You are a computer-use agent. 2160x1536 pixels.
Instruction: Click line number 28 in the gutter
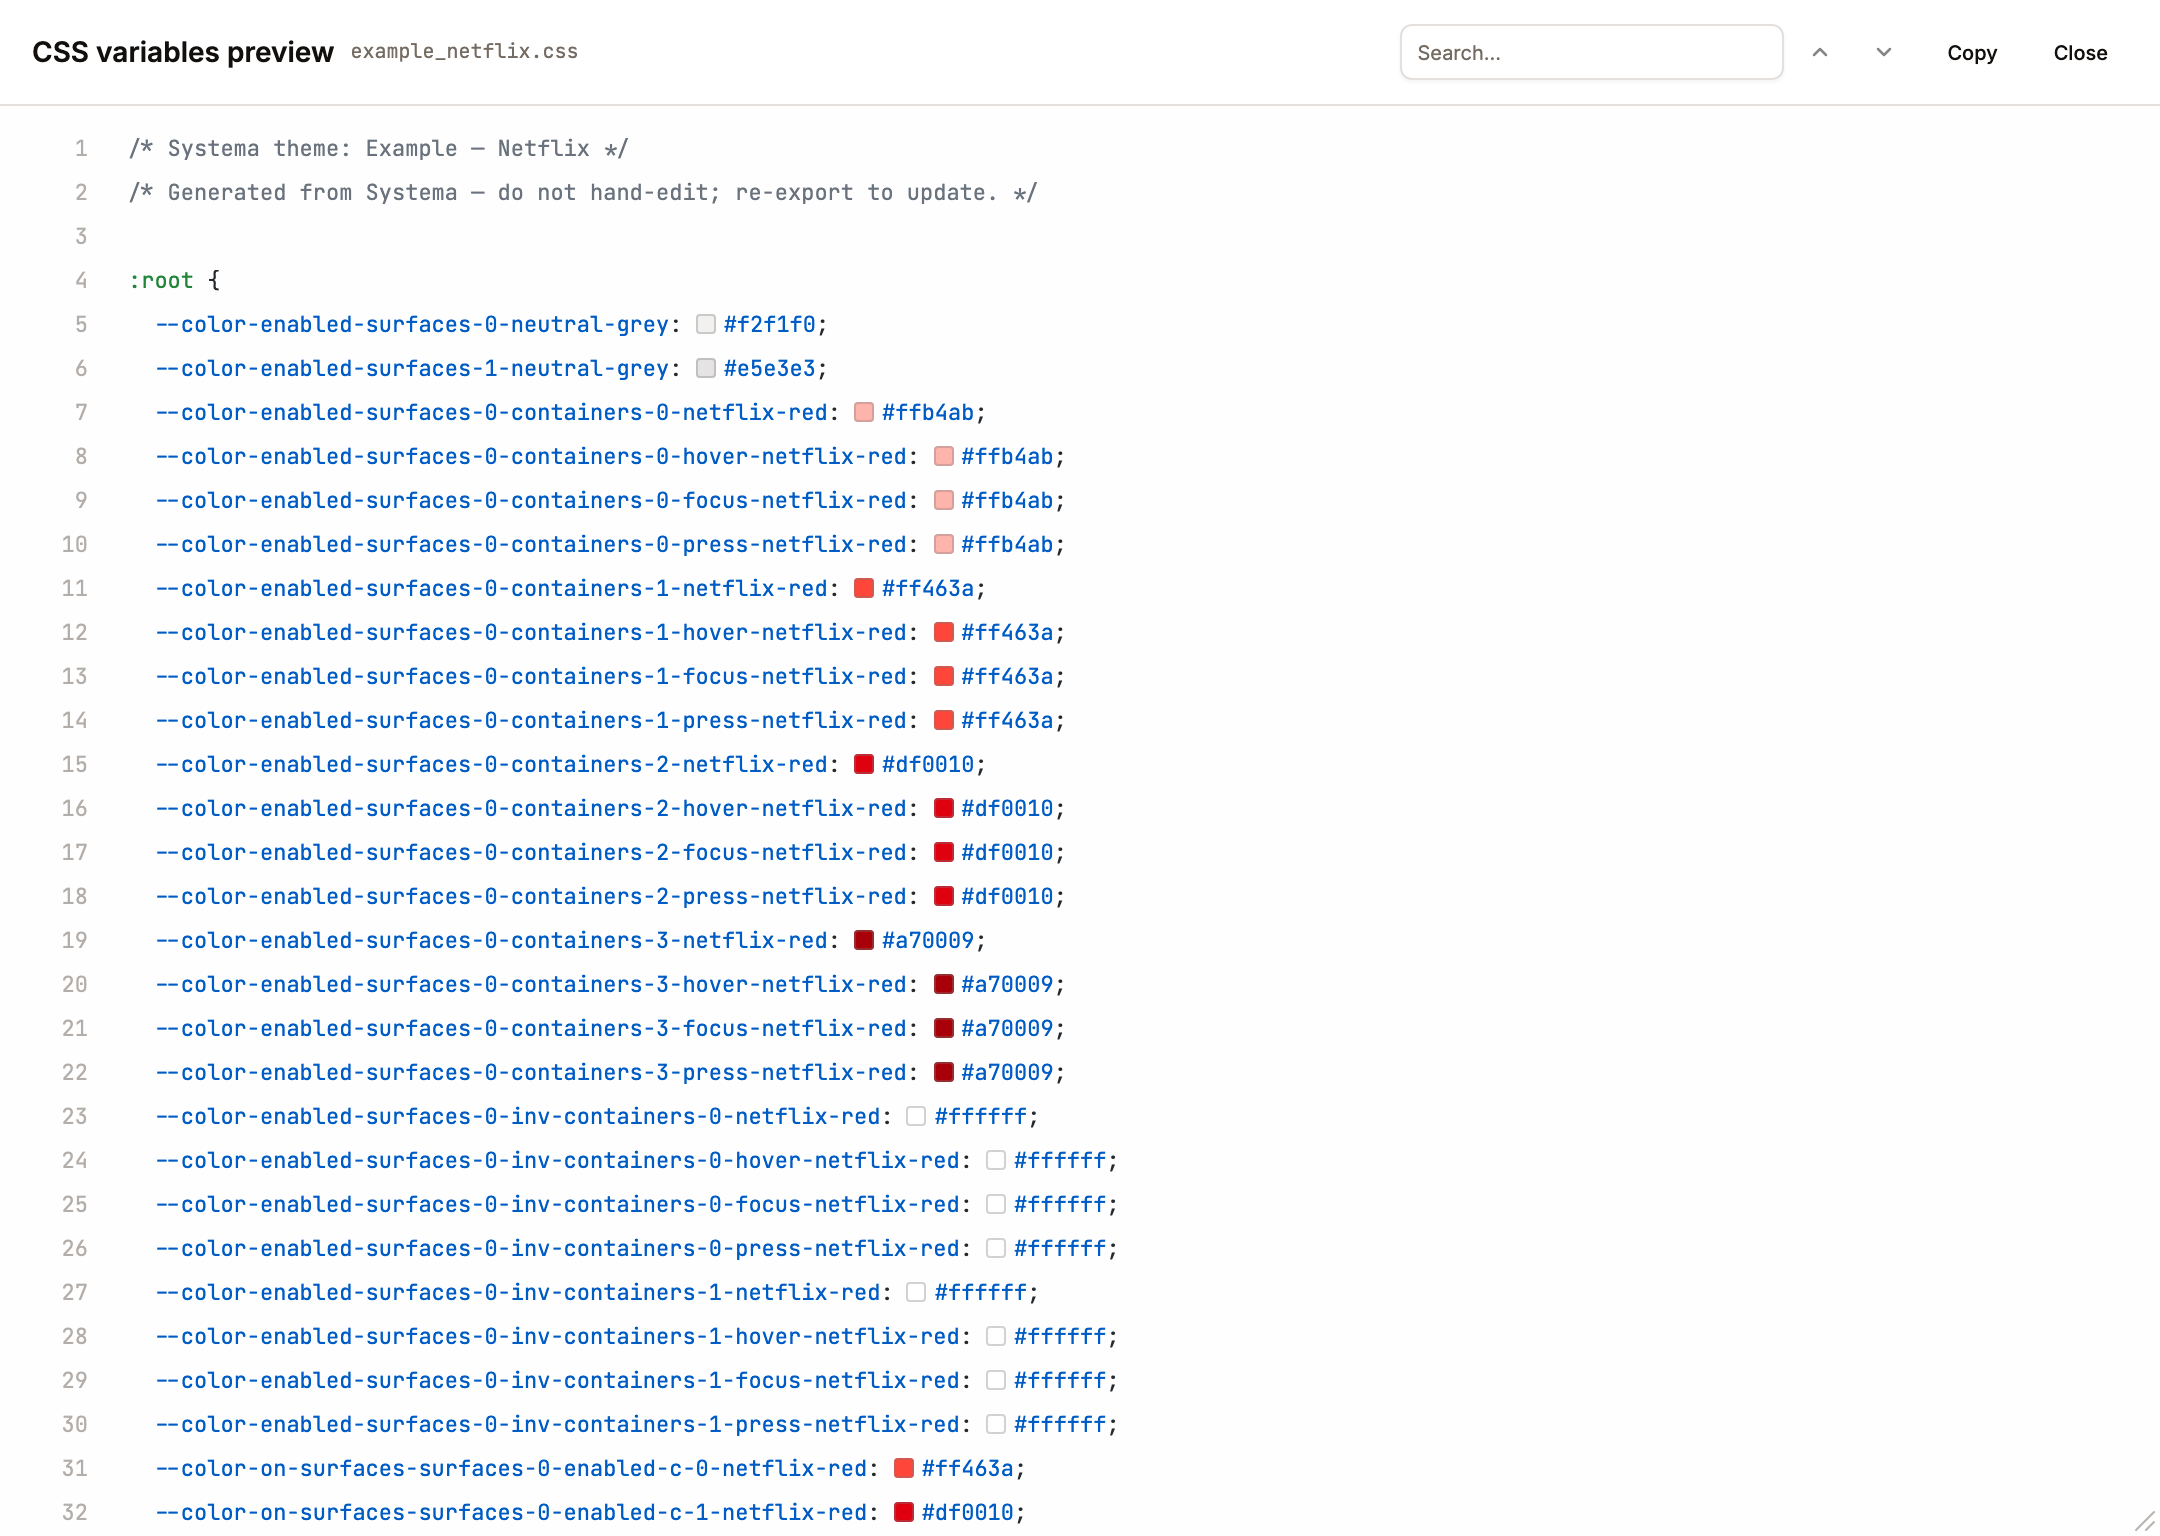(x=75, y=1336)
